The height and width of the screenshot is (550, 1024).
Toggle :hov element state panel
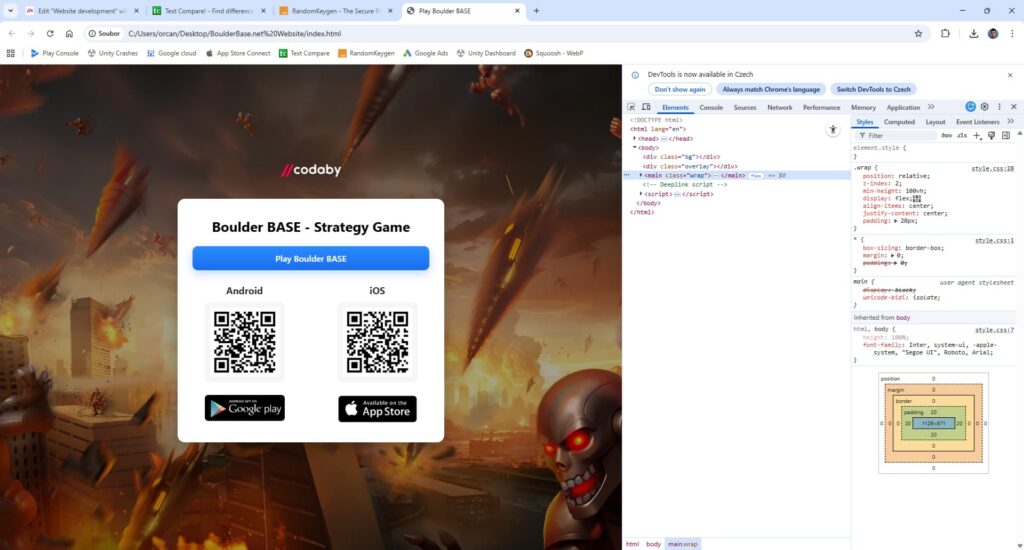tap(946, 135)
